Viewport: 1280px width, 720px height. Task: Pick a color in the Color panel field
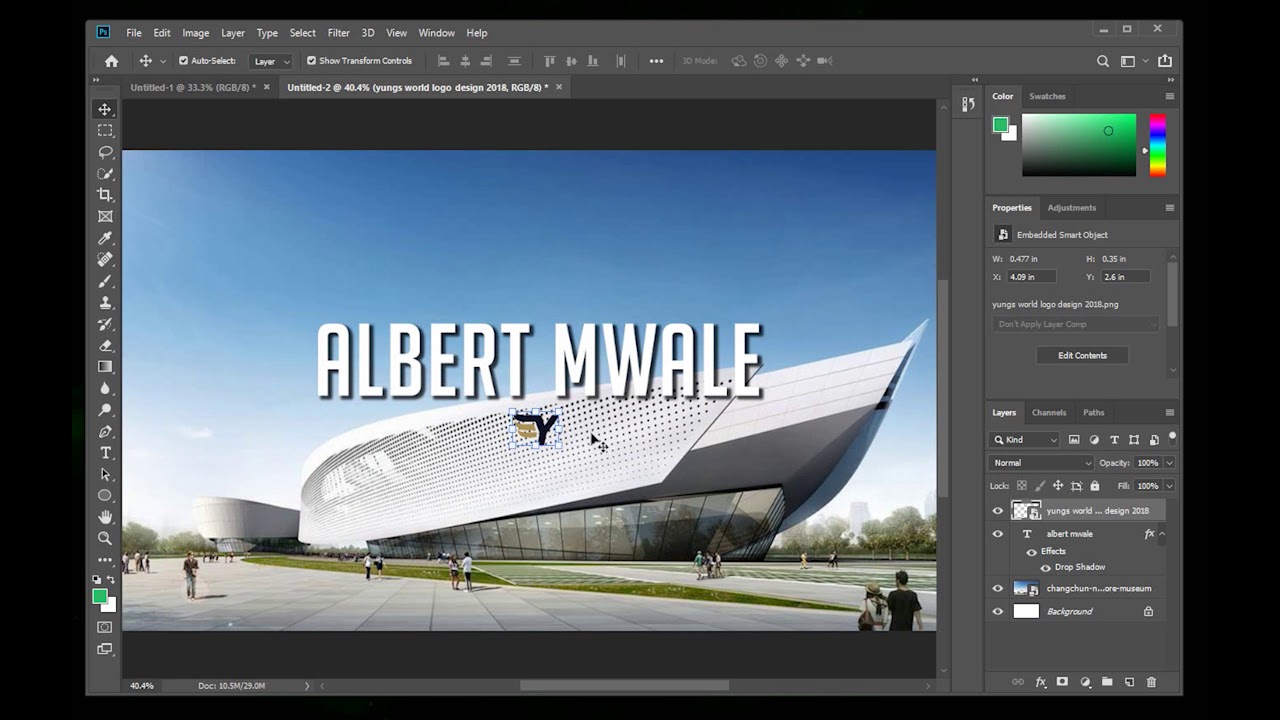point(1079,145)
